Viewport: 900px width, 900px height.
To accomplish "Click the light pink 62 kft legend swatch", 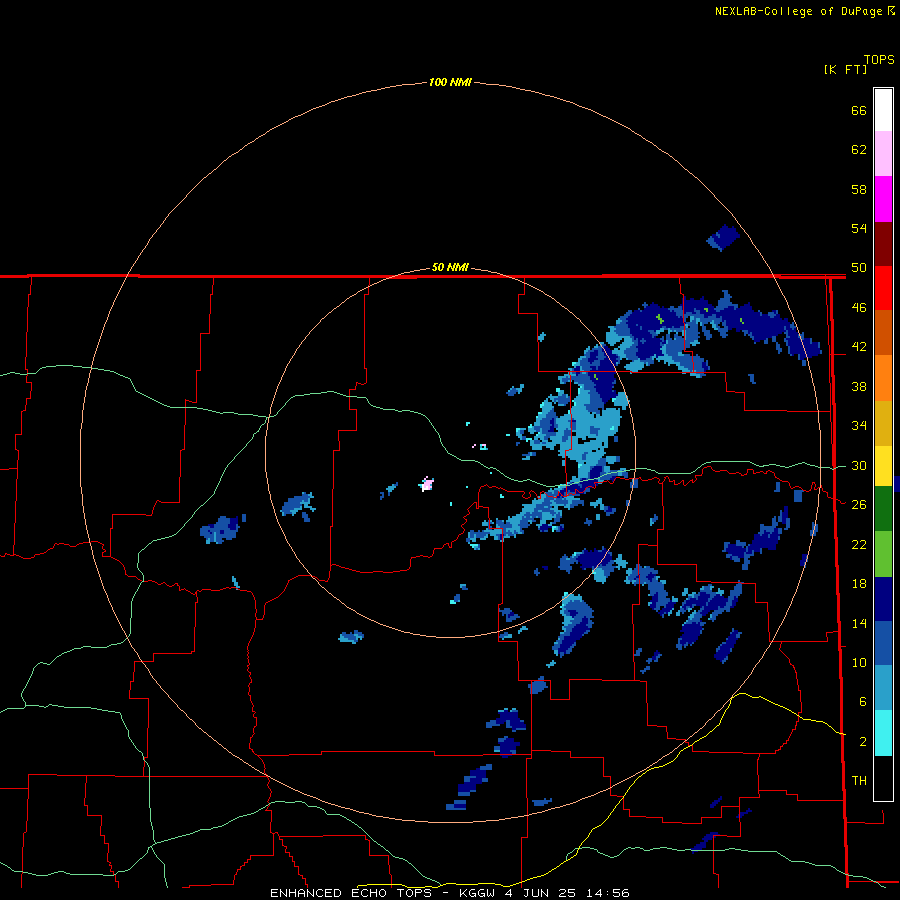I will 883,153.
